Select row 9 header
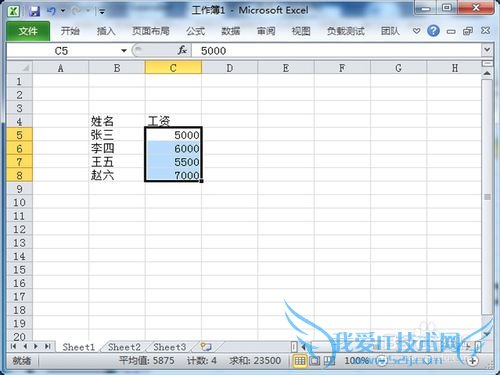 point(20,189)
